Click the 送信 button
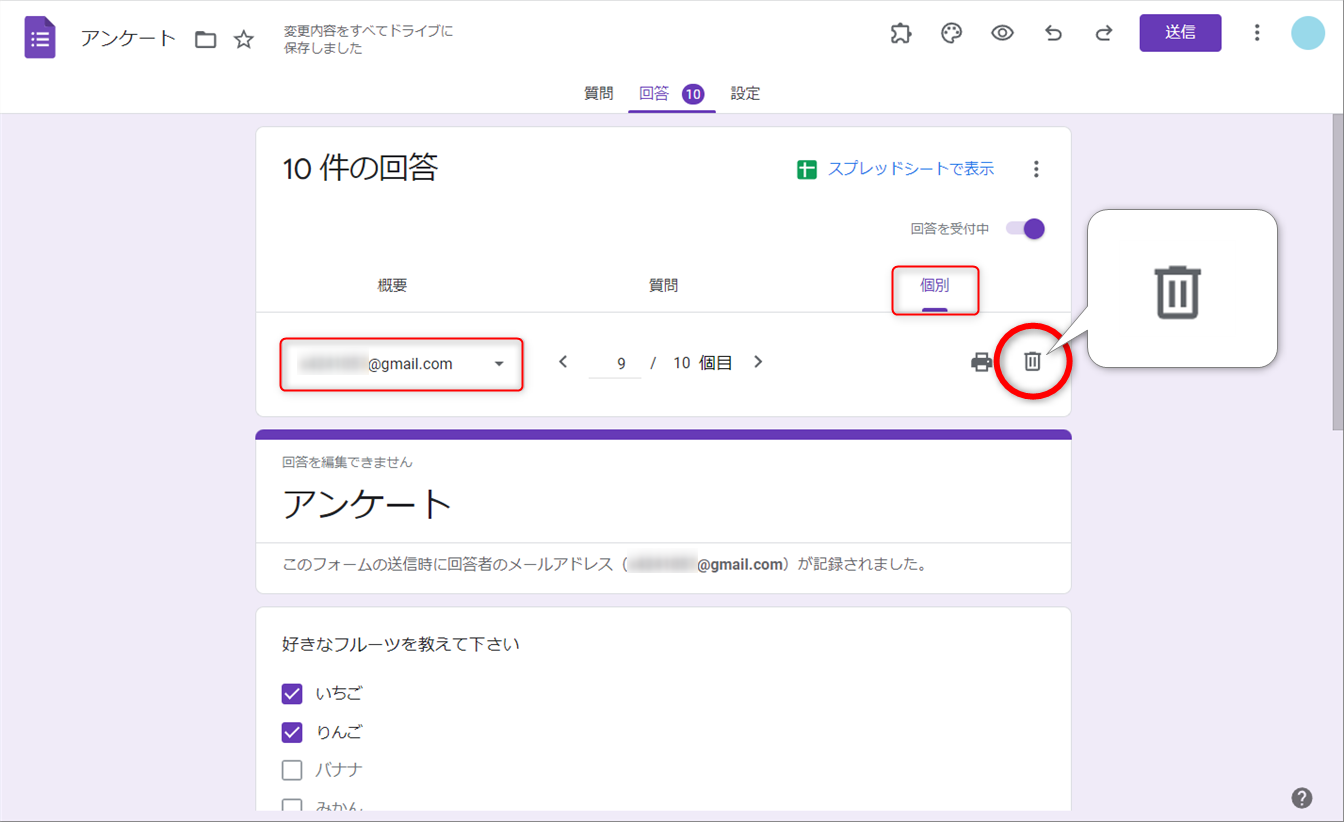Screen dimensions: 1344x822 [x=1180, y=33]
